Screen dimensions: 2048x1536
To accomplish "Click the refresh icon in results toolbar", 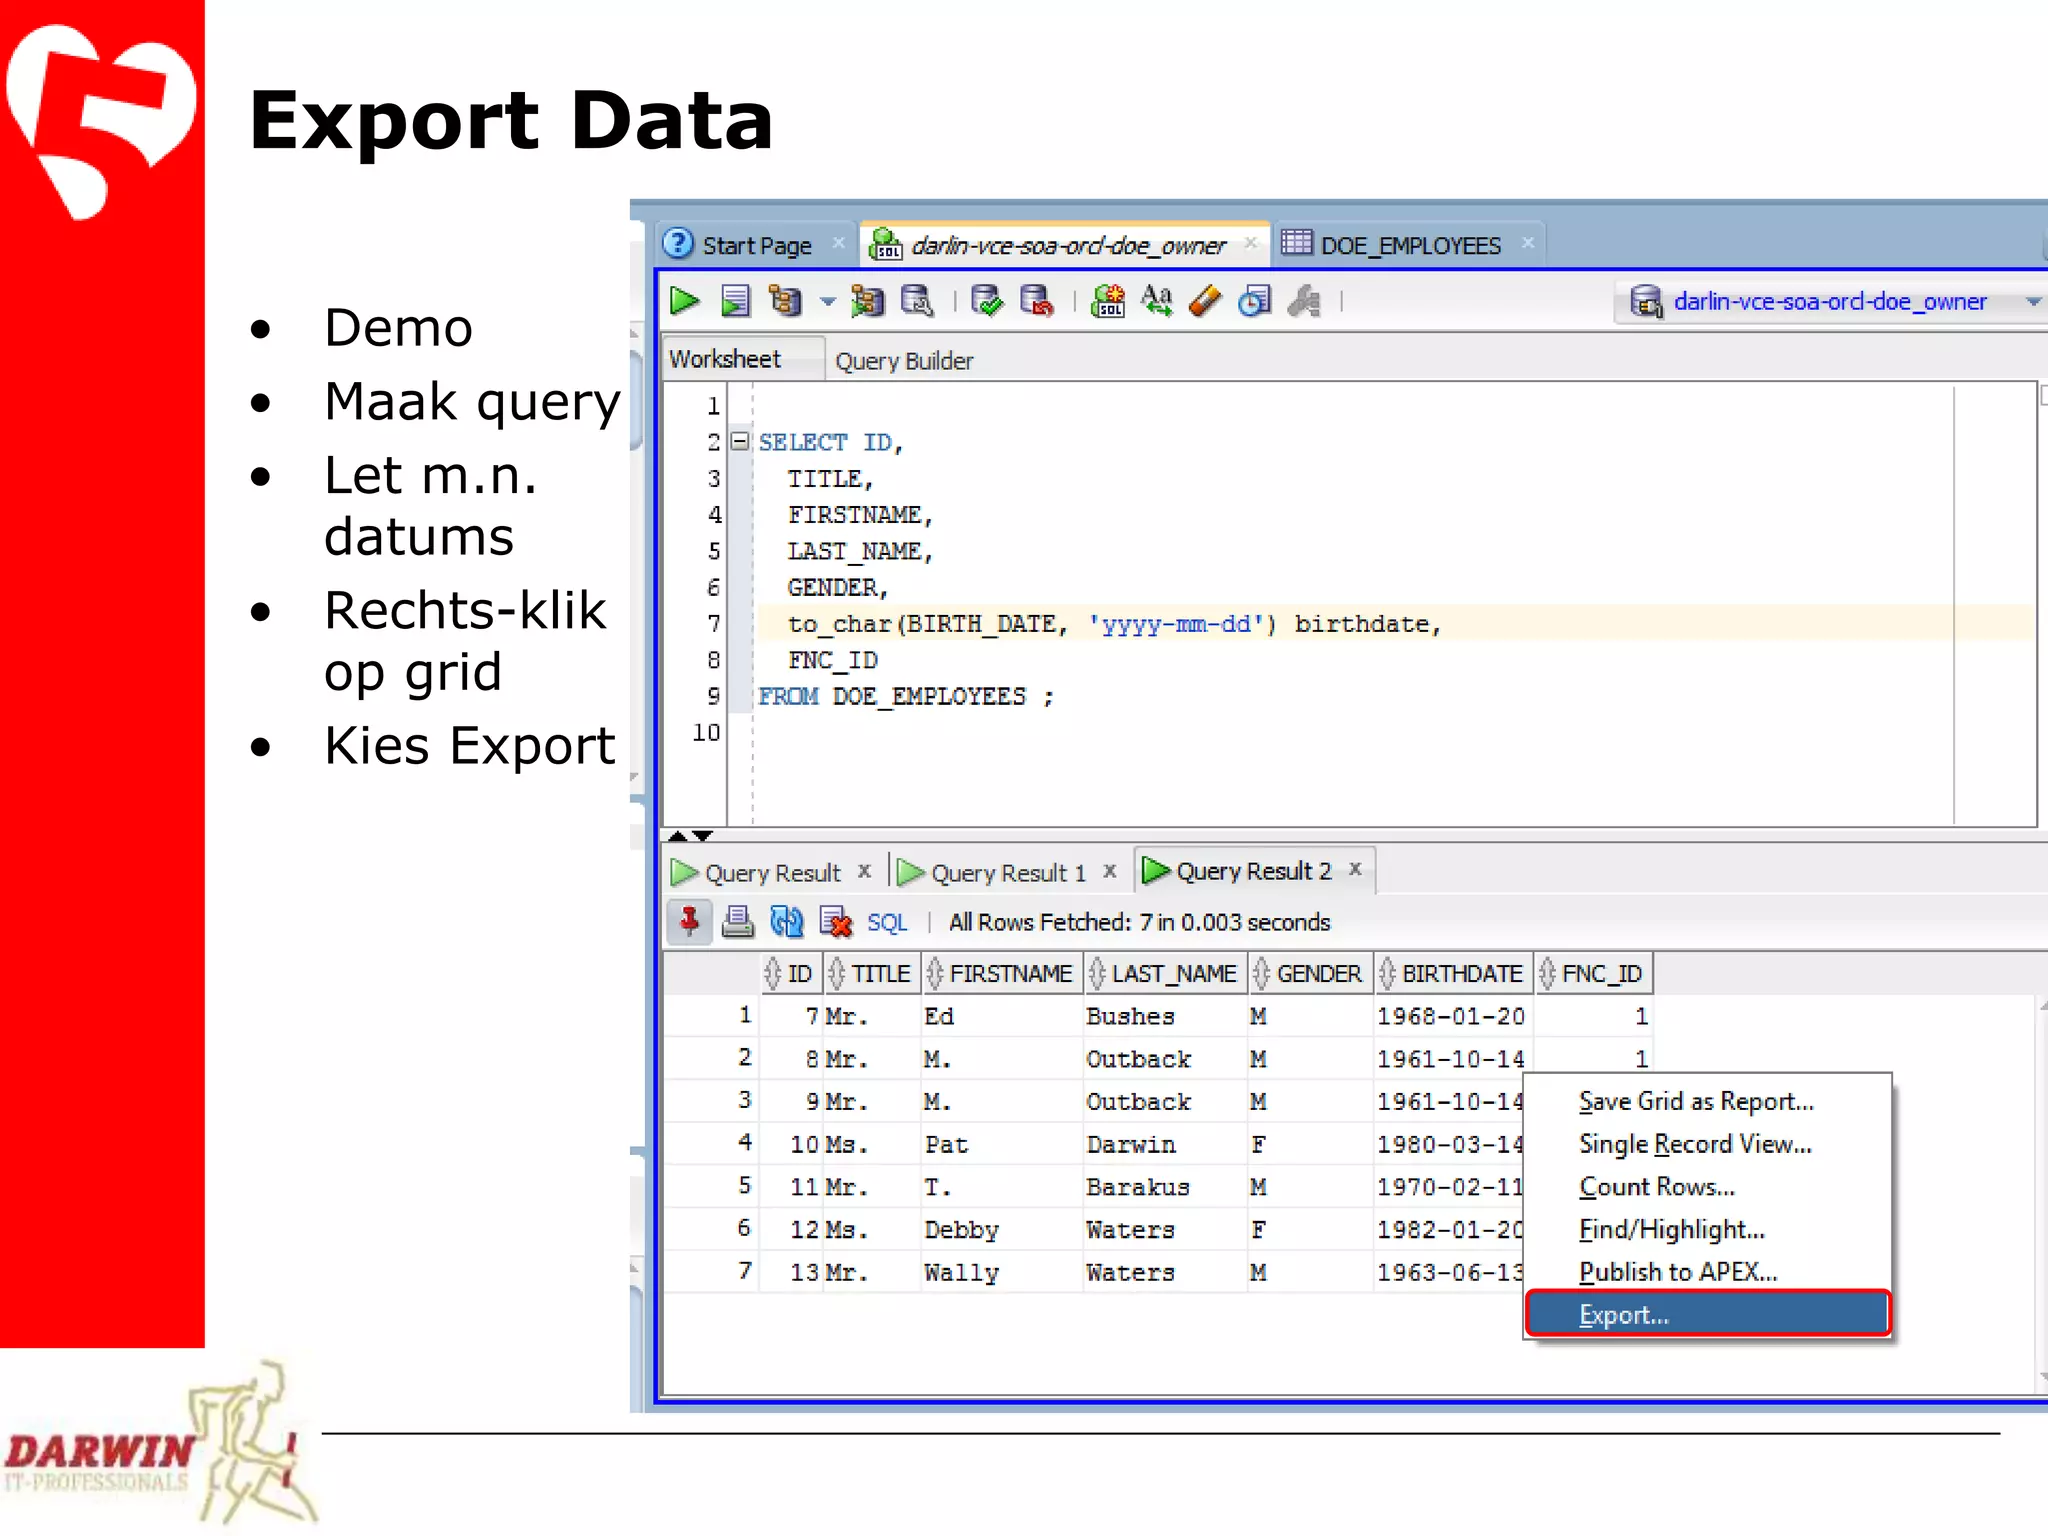I will click(787, 921).
